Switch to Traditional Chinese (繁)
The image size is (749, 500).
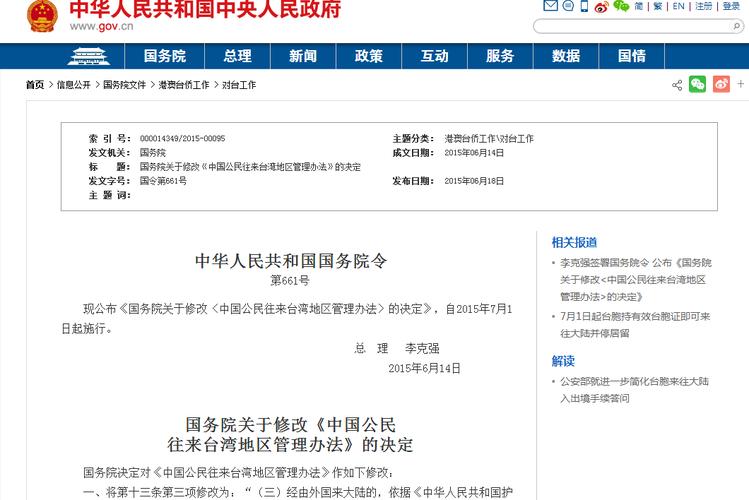pos(658,6)
